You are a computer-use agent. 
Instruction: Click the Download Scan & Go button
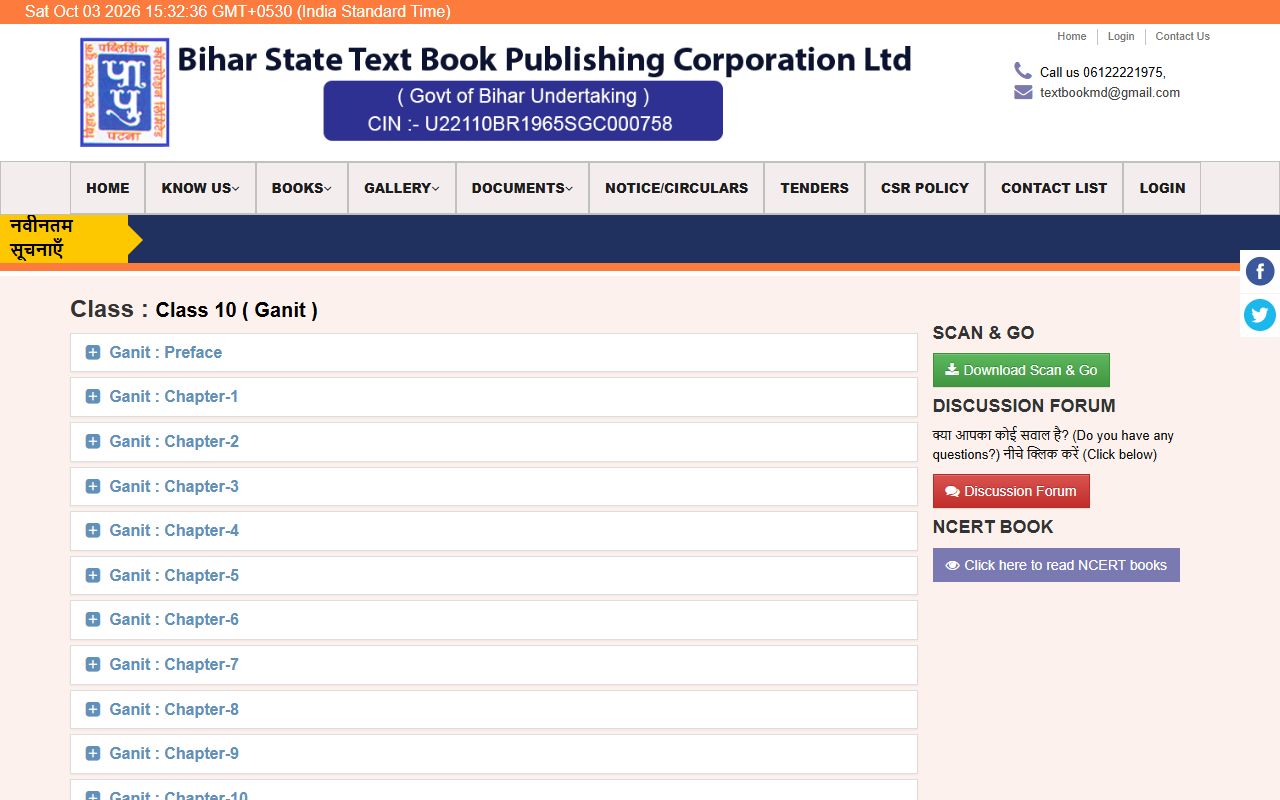[1021, 370]
